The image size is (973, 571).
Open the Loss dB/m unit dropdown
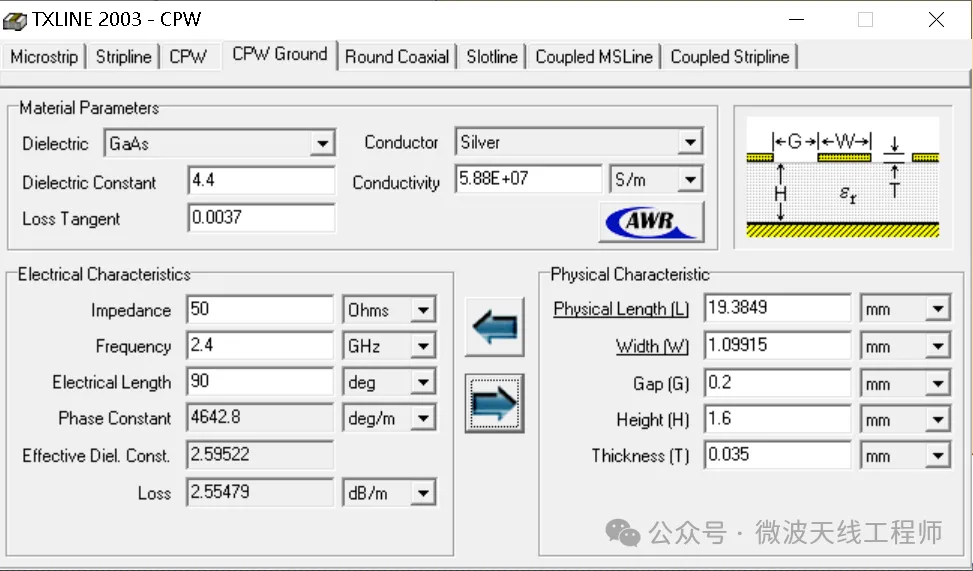point(423,493)
